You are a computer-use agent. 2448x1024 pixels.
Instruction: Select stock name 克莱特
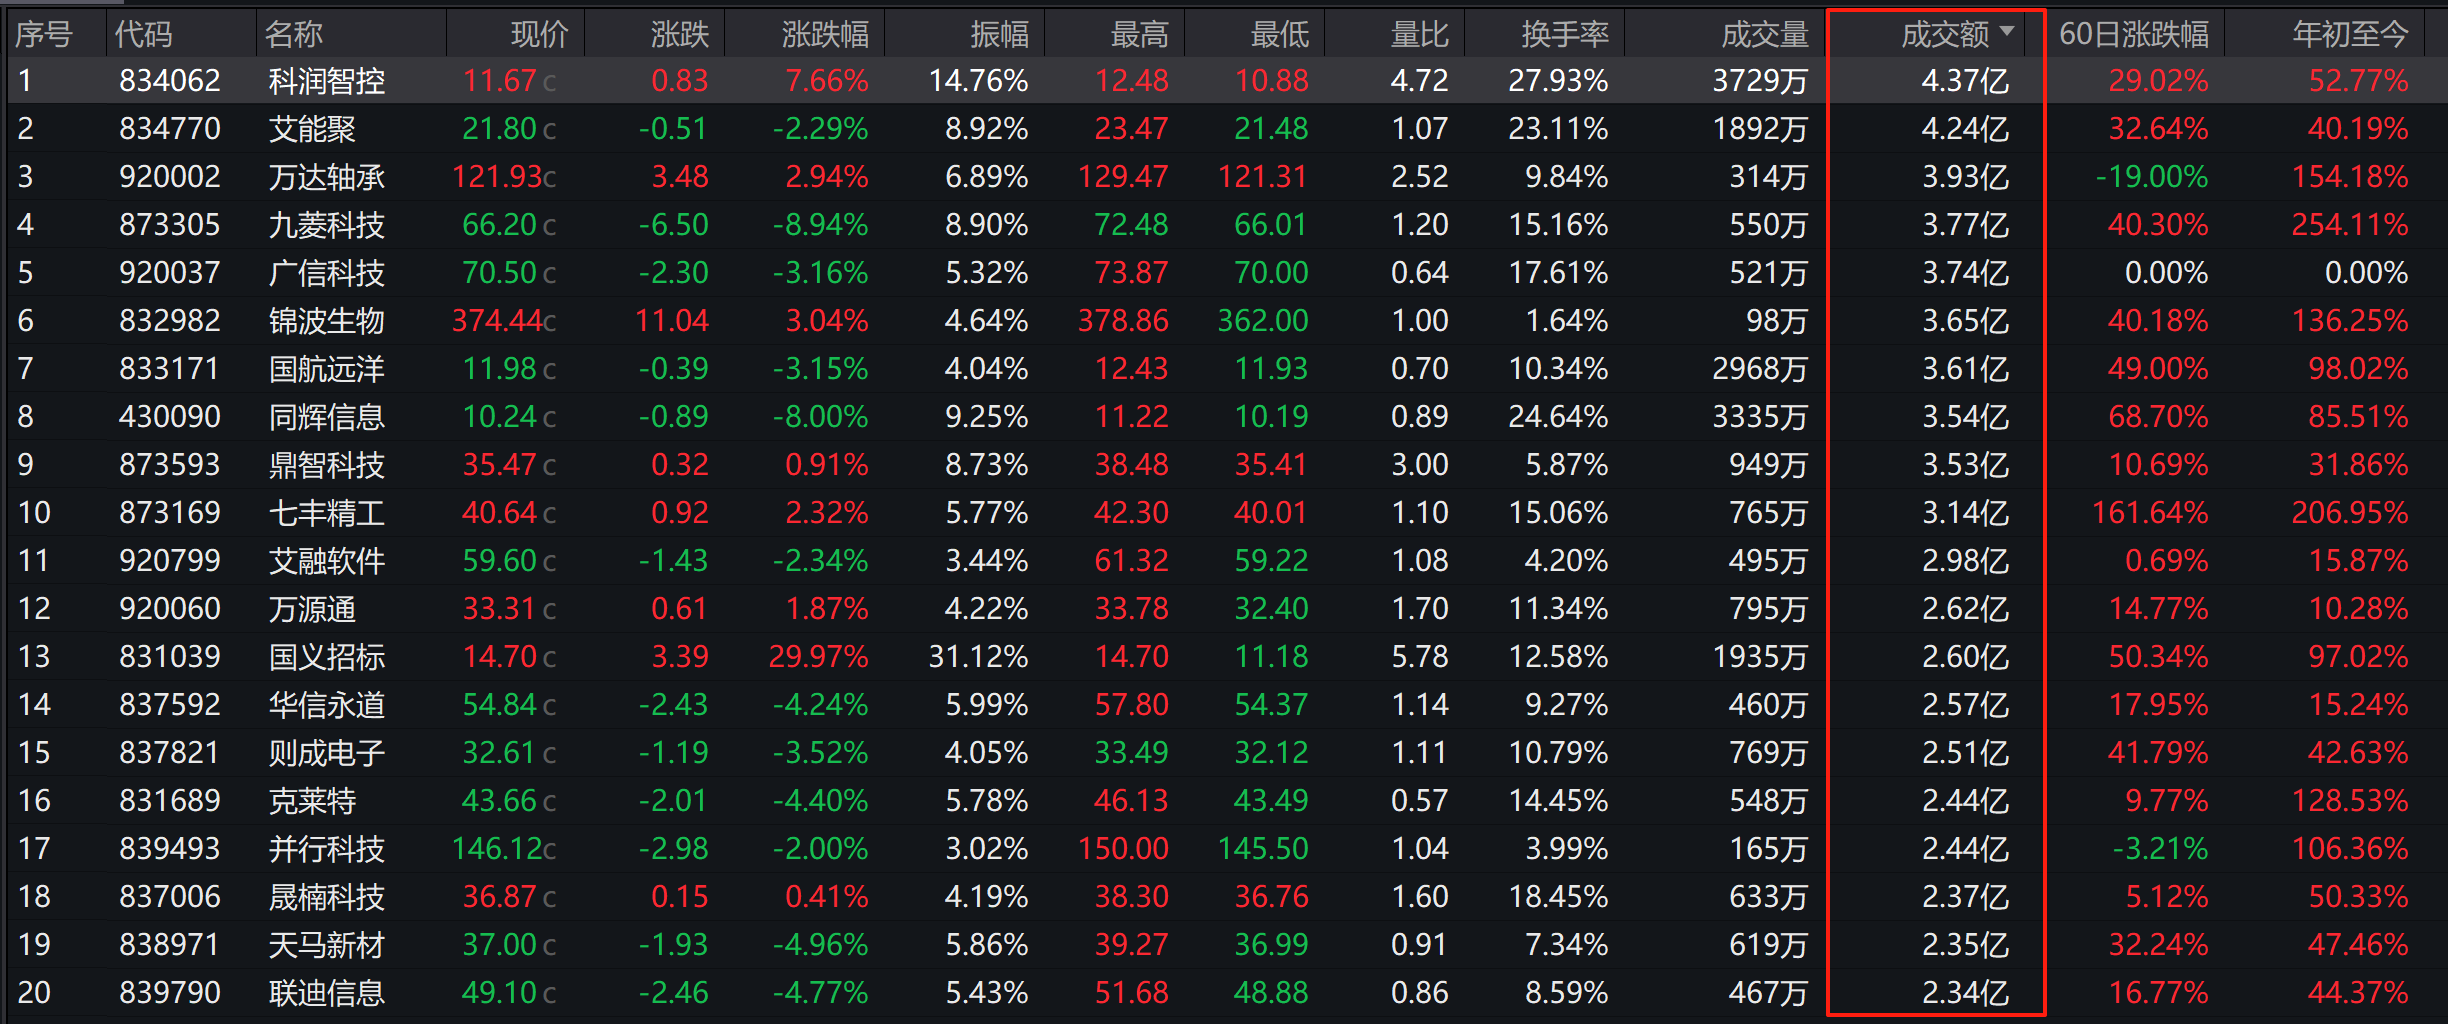pos(312,800)
